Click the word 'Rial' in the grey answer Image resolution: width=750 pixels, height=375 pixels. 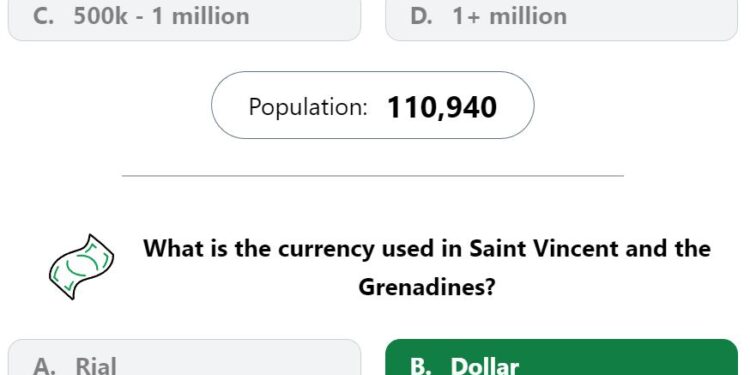click(96, 366)
